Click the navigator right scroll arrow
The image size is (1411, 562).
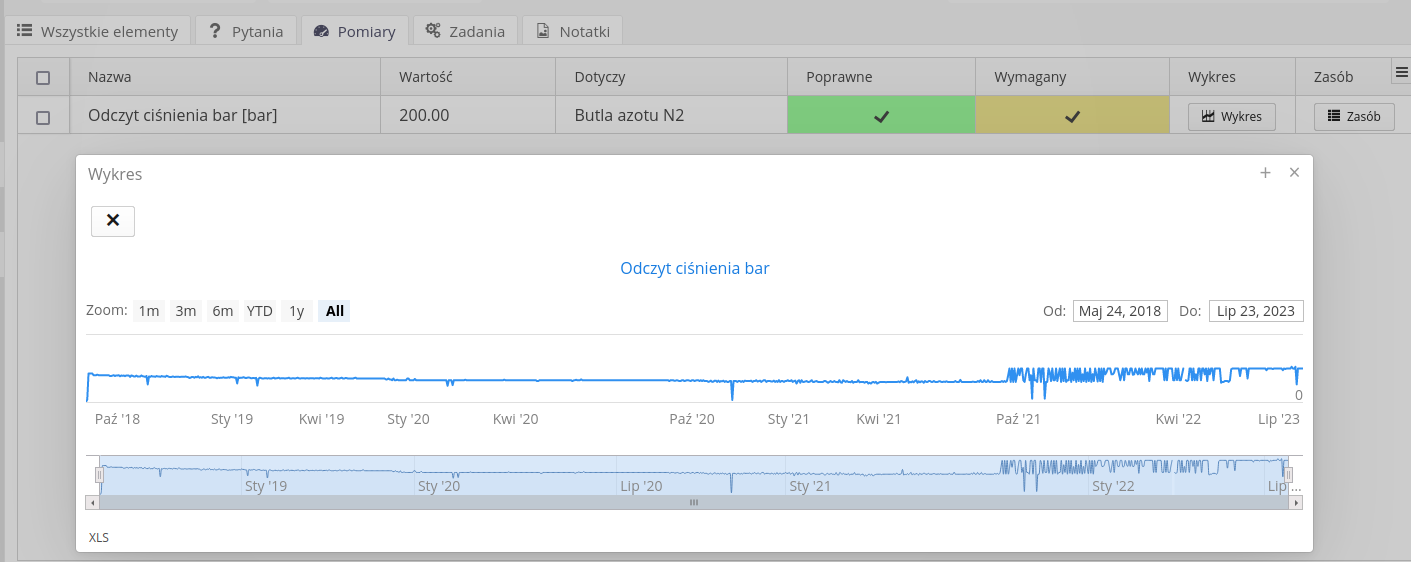coord(1296,503)
